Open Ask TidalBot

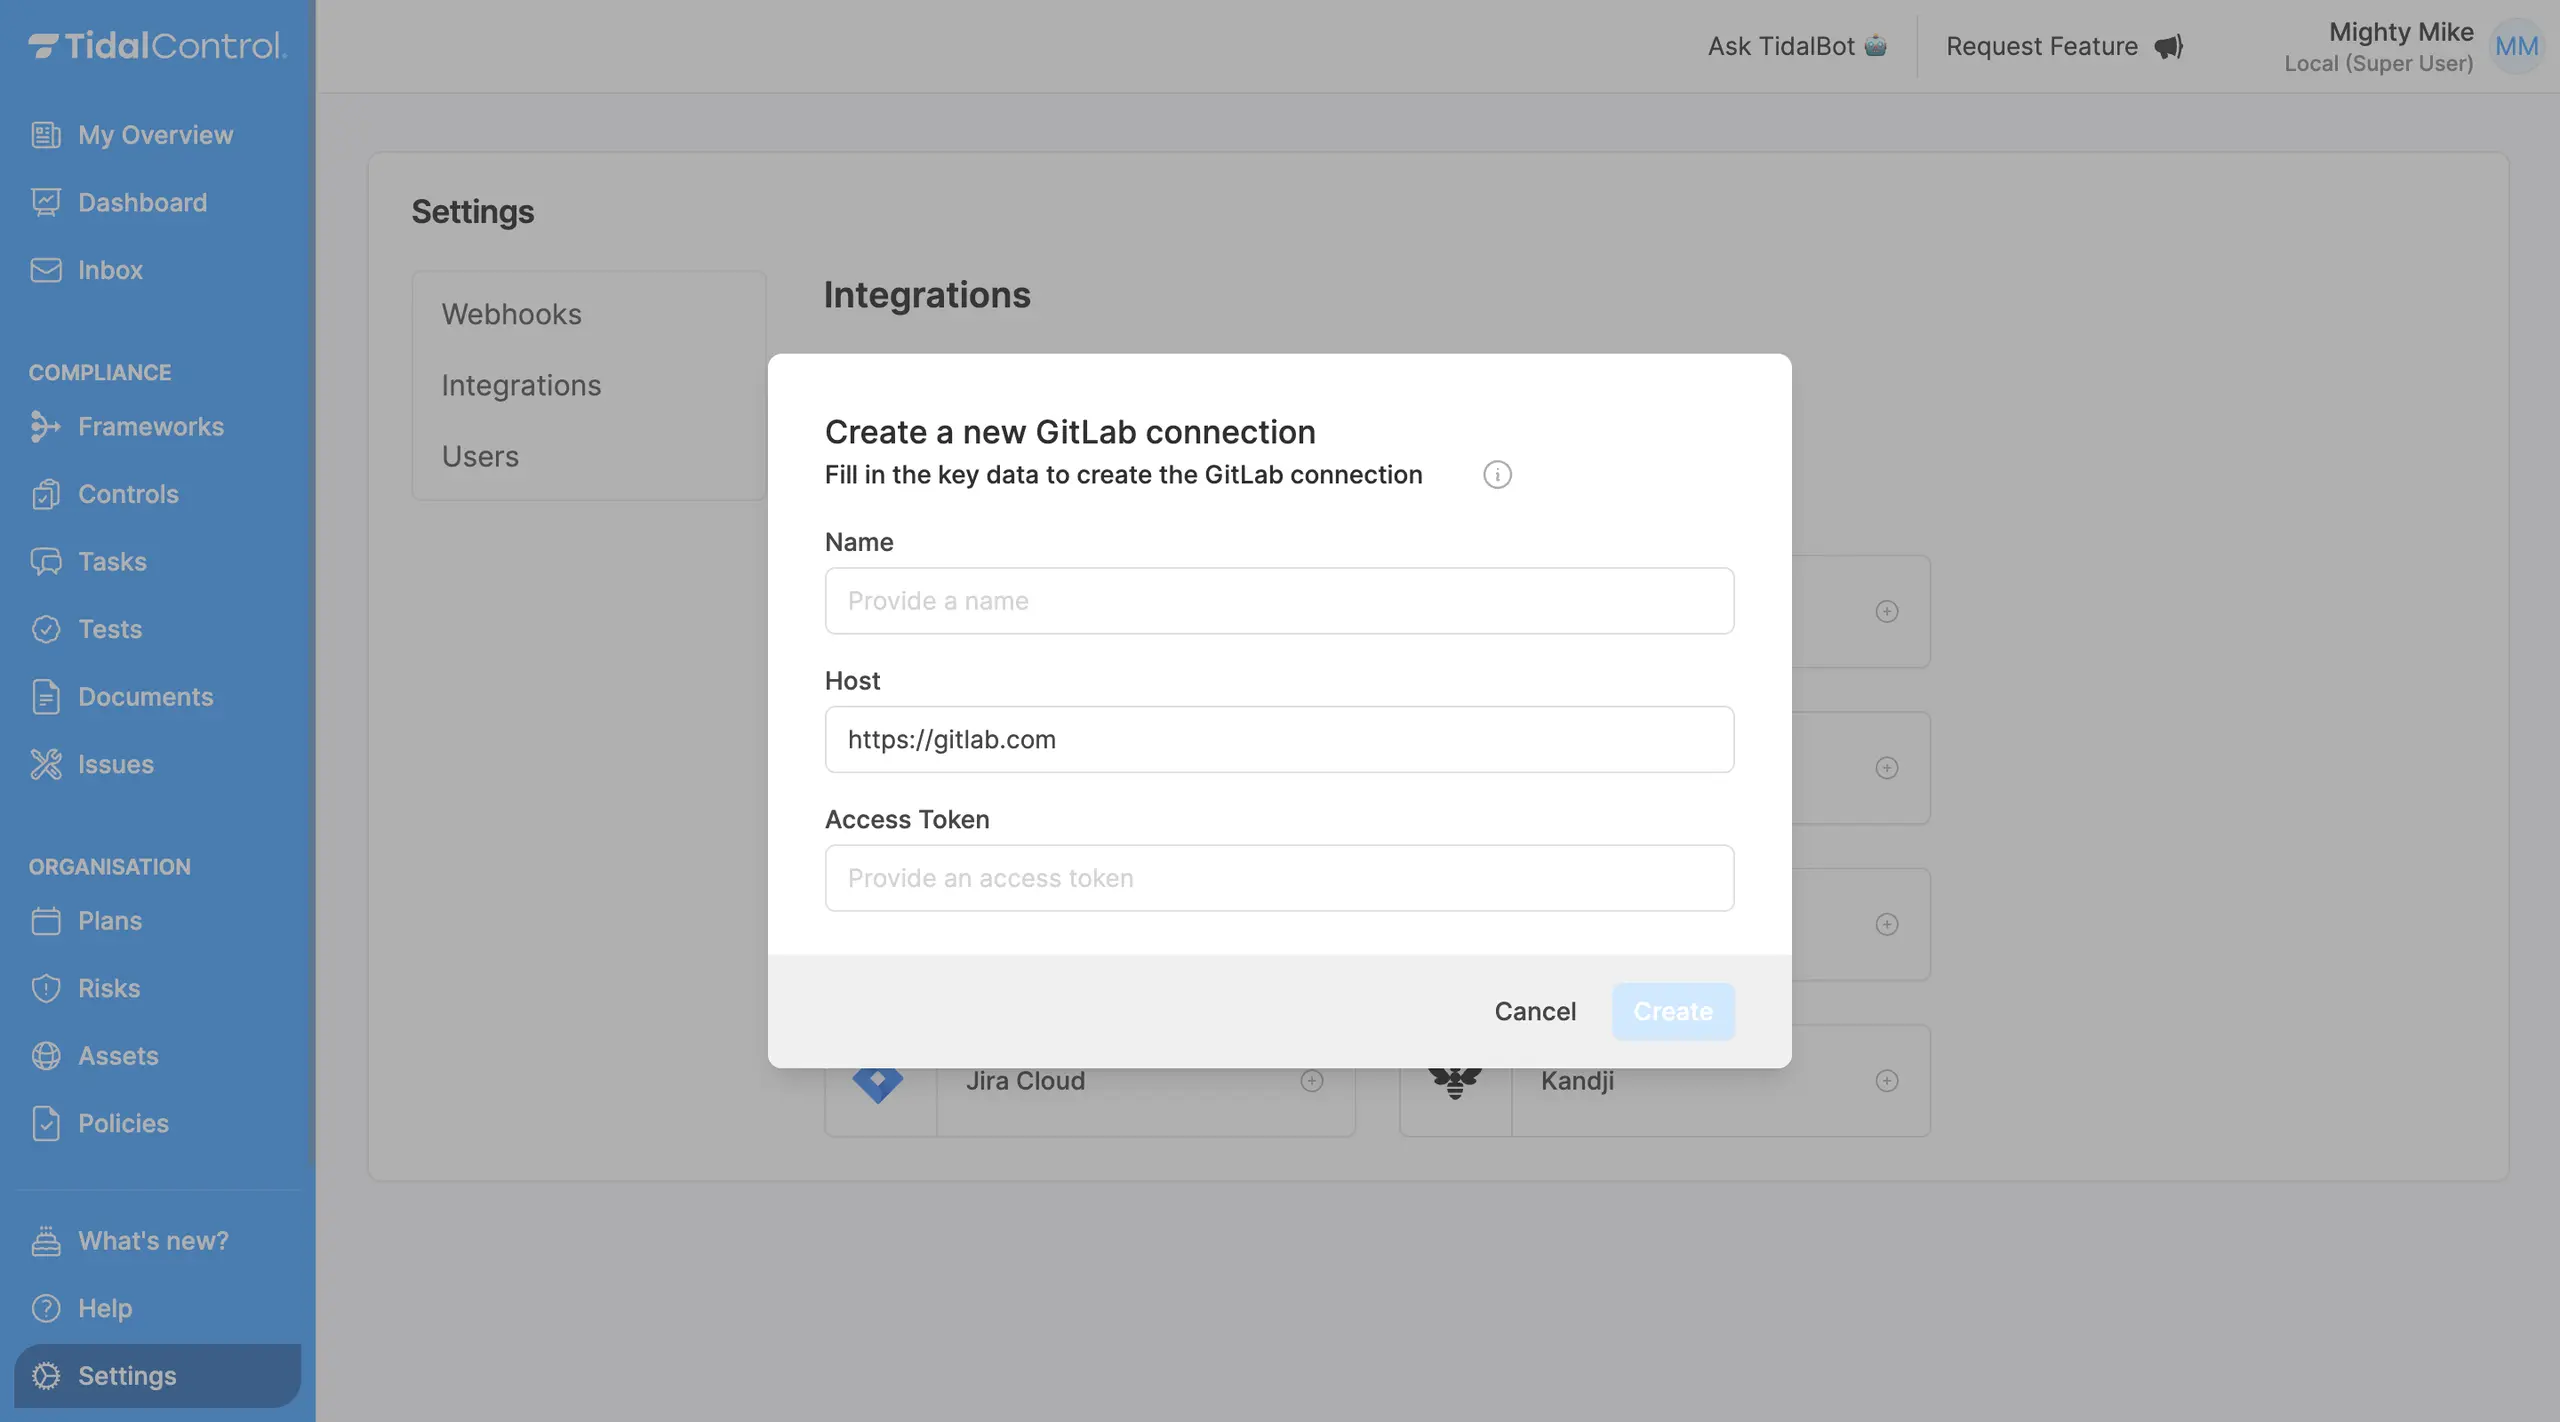tap(1797, 46)
